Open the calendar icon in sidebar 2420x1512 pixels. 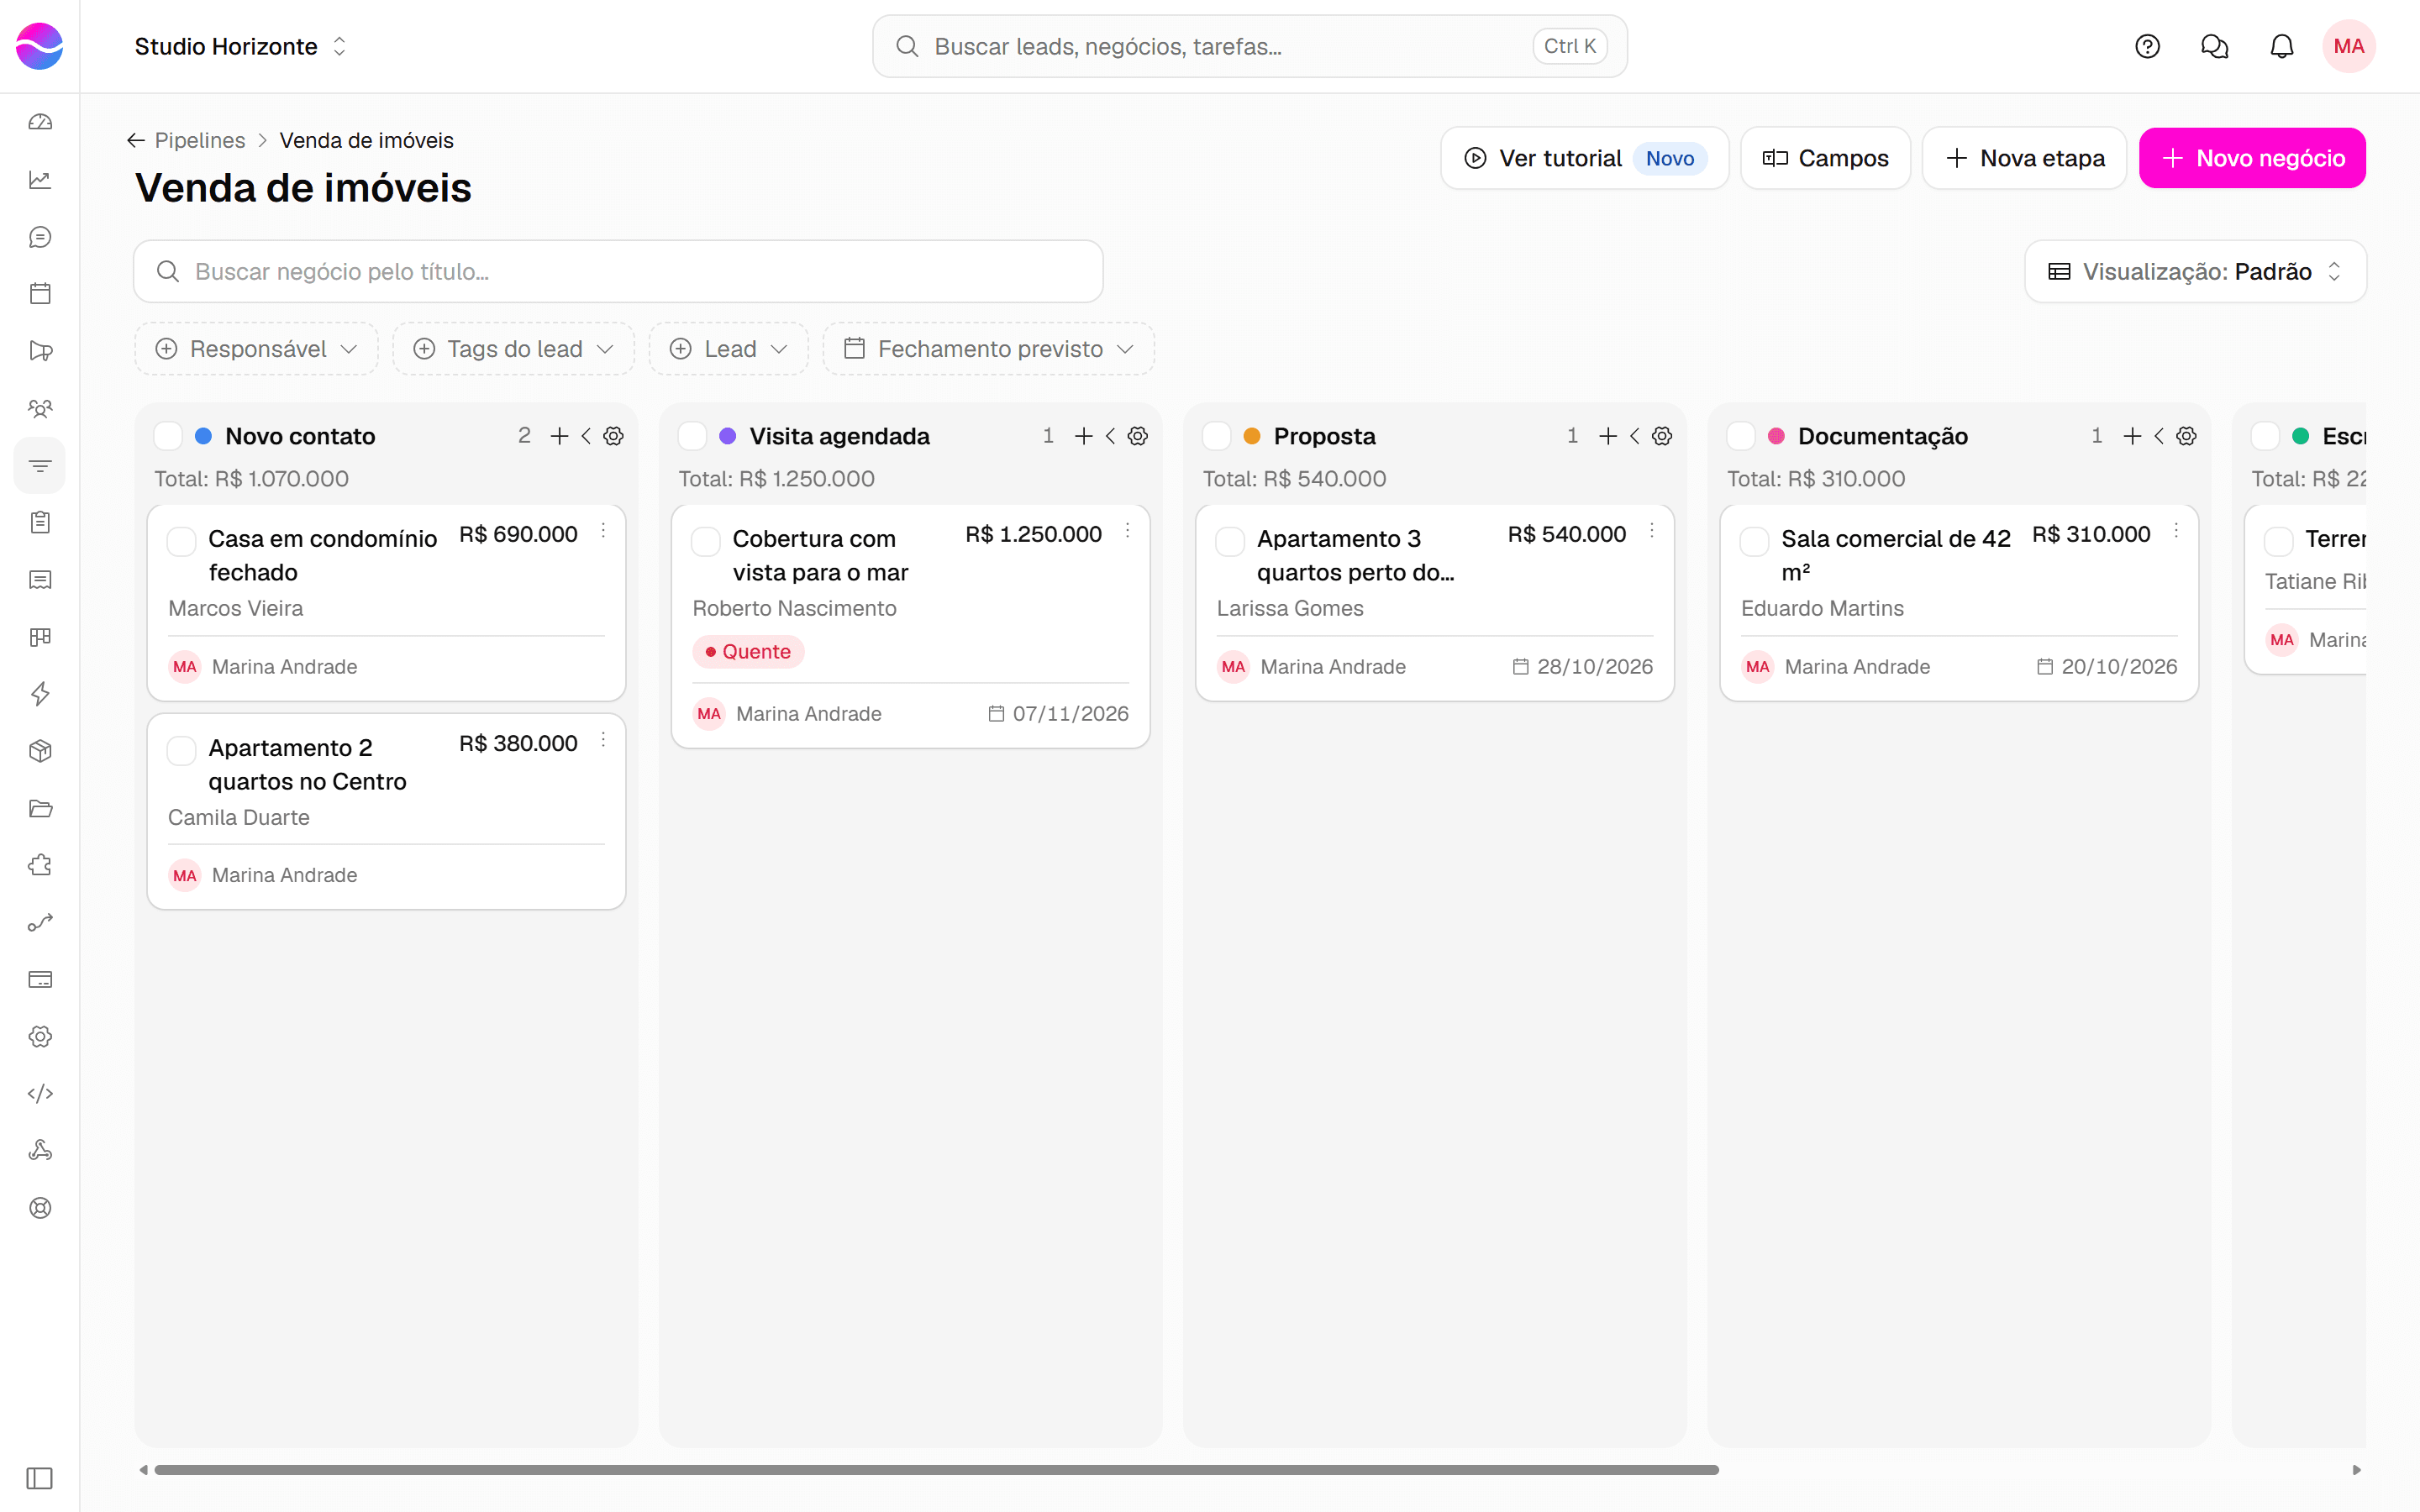coord(40,294)
